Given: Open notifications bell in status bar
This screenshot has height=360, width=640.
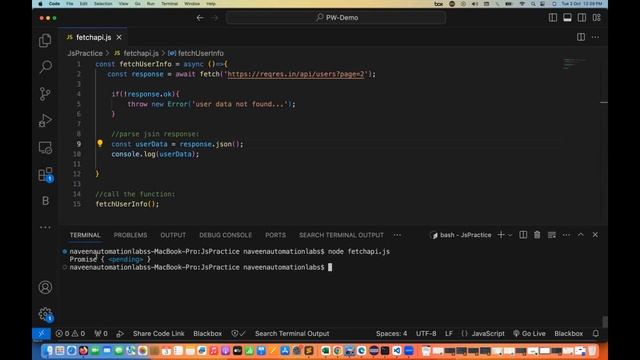Looking at the screenshot, I should (596, 333).
